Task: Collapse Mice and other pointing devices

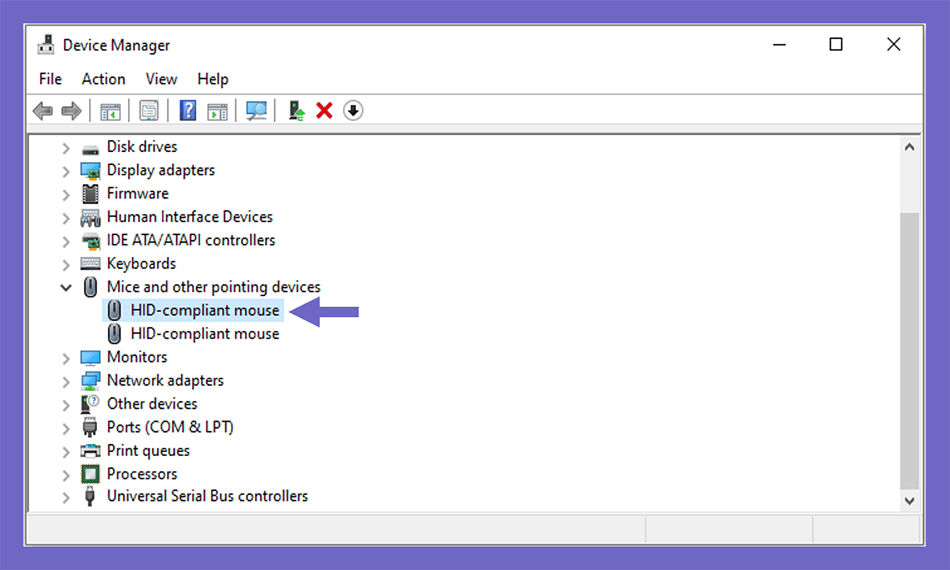Action: [66, 288]
